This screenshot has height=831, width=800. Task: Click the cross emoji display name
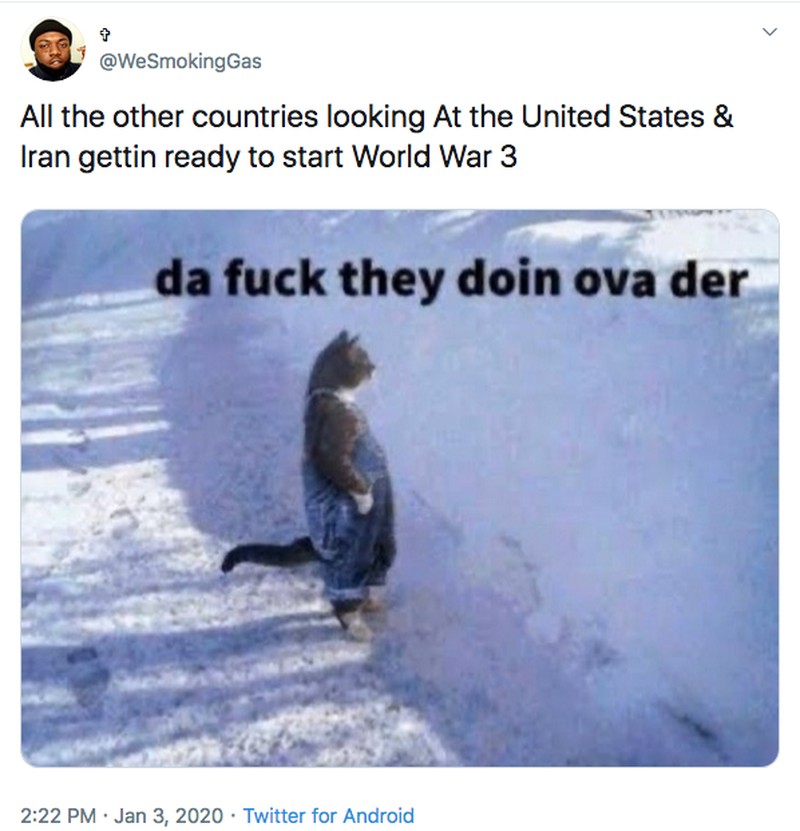click(x=105, y=36)
